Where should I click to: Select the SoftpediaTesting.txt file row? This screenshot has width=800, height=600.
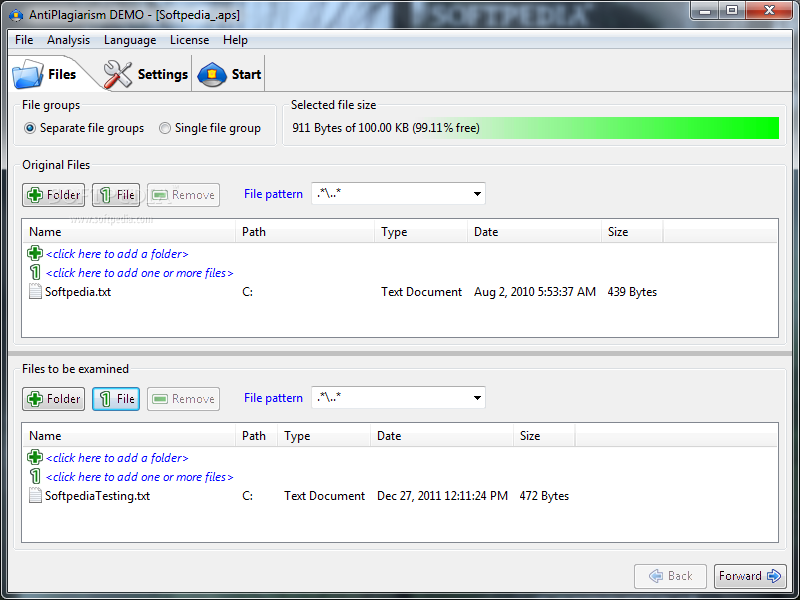click(400, 496)
